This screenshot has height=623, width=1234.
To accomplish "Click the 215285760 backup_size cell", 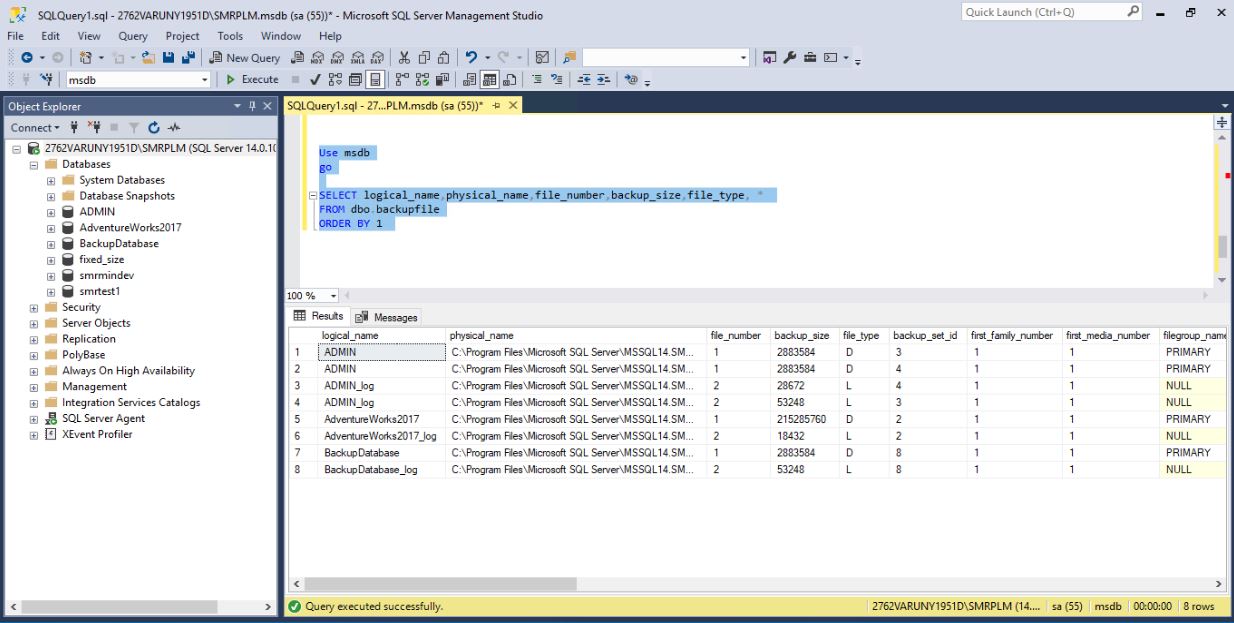I will (x=803, y=419).
